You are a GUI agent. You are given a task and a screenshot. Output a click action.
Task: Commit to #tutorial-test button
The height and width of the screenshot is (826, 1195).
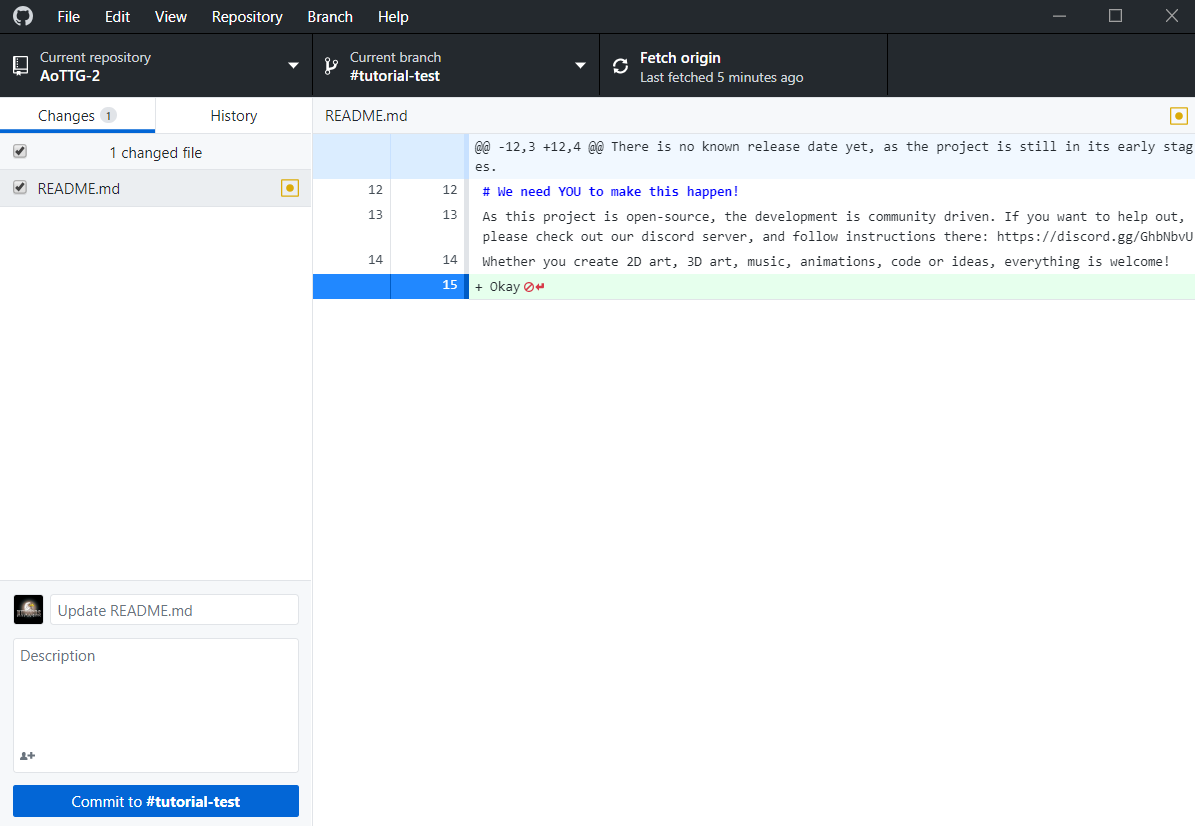click(x=155, y=801)
